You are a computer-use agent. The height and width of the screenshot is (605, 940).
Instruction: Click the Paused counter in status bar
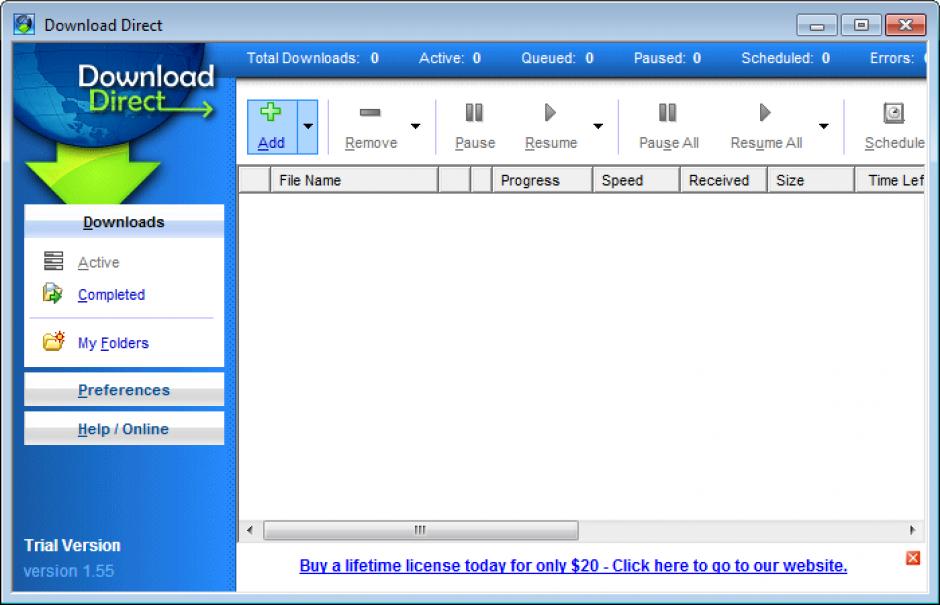(667, 58)
